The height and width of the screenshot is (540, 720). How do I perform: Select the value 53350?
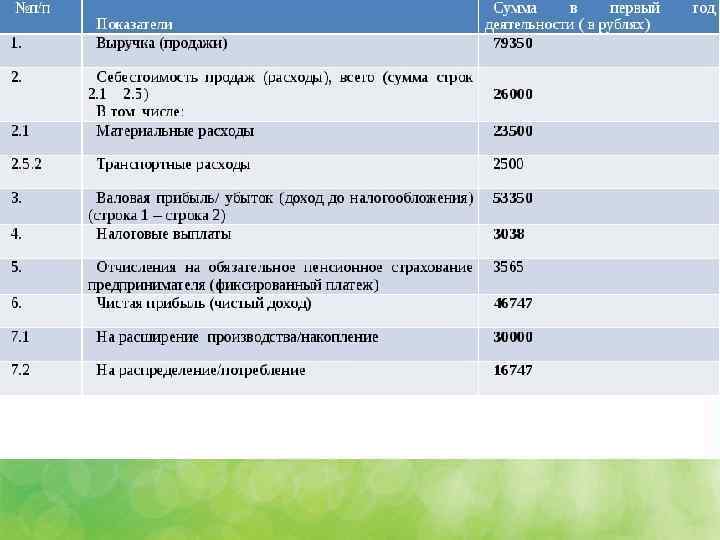[512, 198]
